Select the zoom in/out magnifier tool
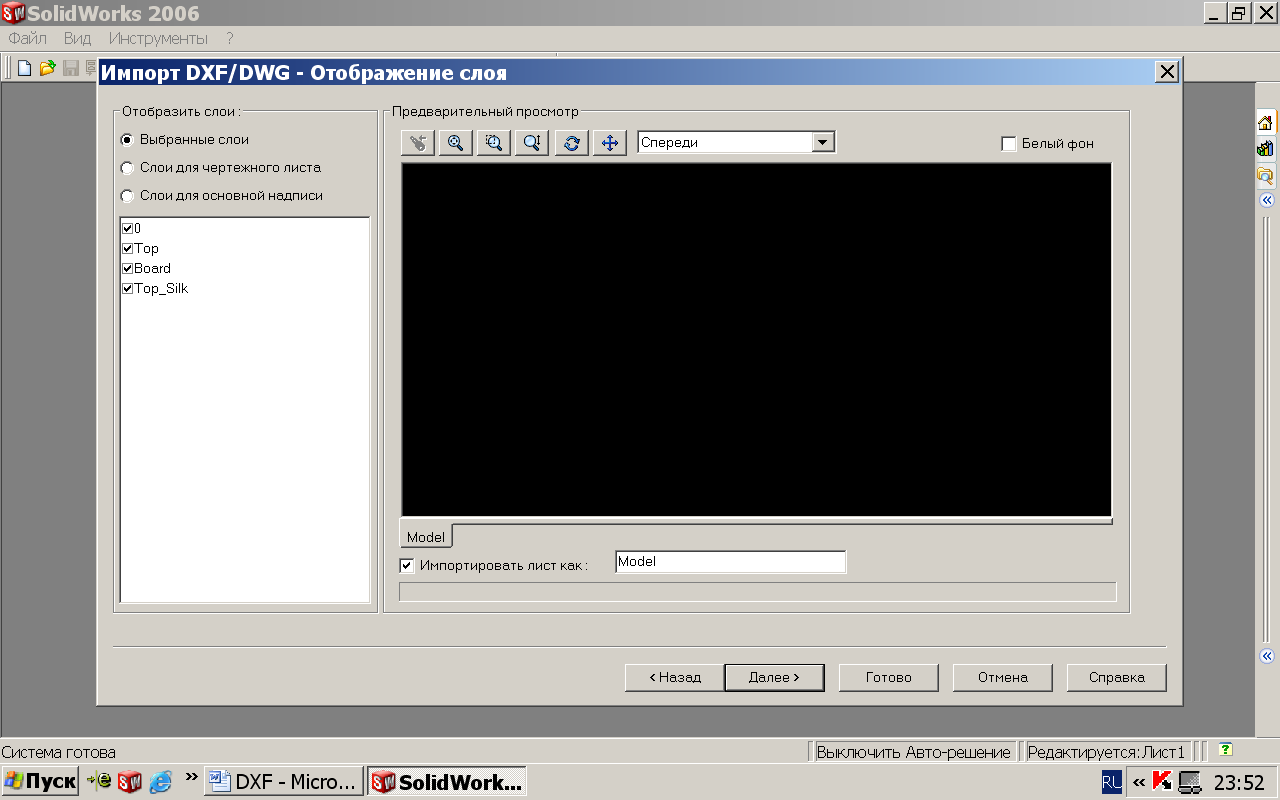 tap(532, 143)
